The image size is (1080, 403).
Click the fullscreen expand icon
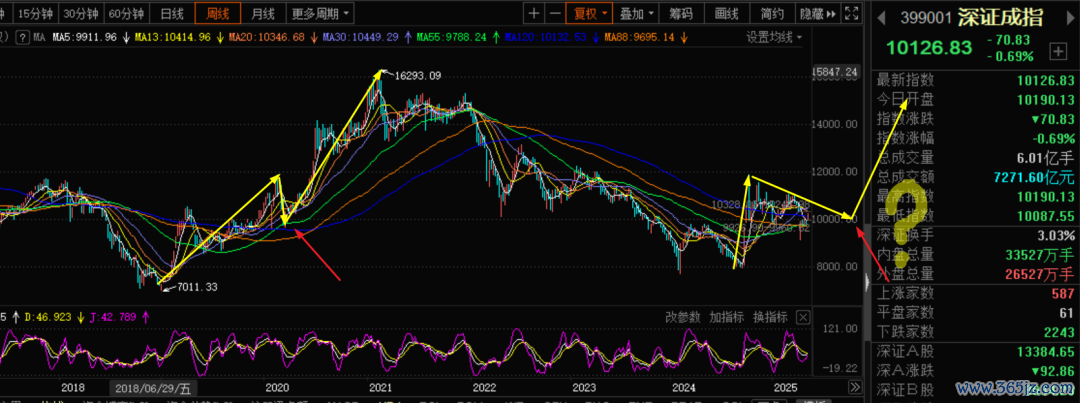point(850,14)
